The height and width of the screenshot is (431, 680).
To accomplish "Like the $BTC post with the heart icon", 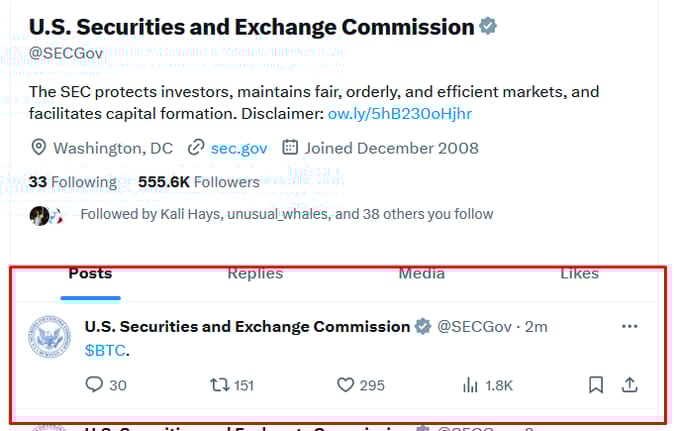I will [x=346, y=385].
